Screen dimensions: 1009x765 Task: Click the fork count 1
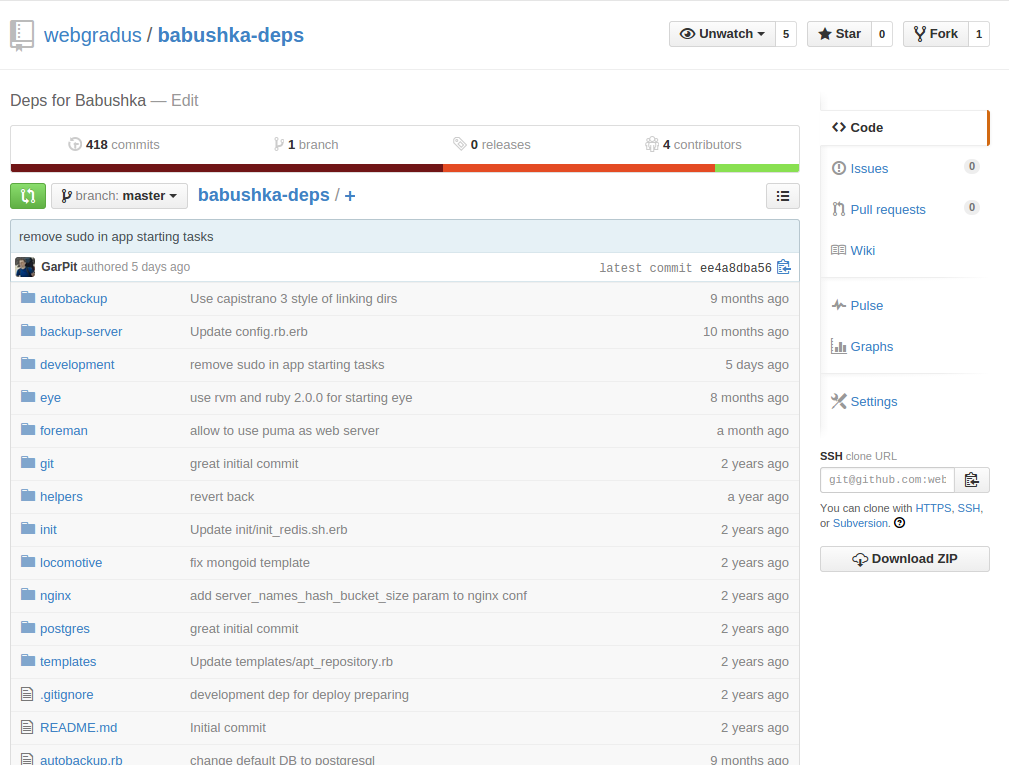point(979,34)
